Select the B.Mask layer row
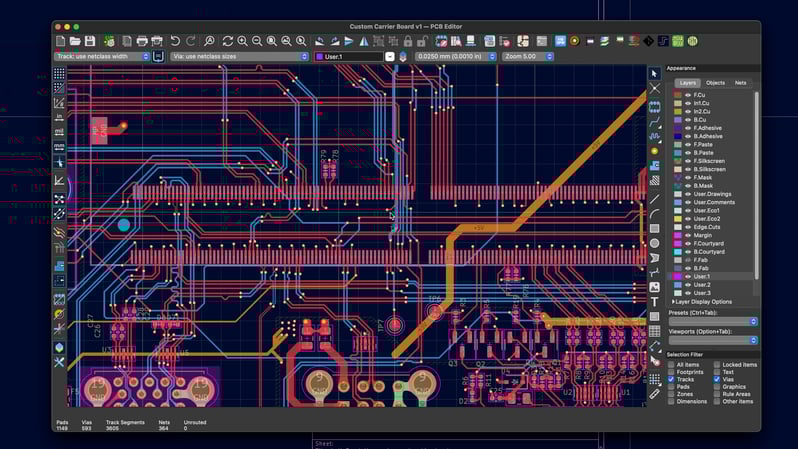798x449 pixels. pos(711,186)
